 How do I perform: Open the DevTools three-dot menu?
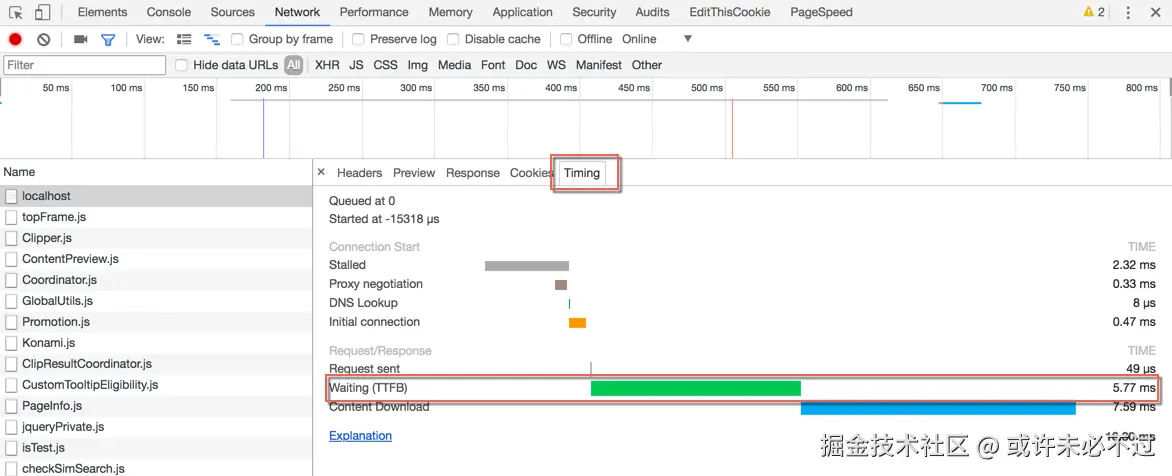coord(1128,13)
